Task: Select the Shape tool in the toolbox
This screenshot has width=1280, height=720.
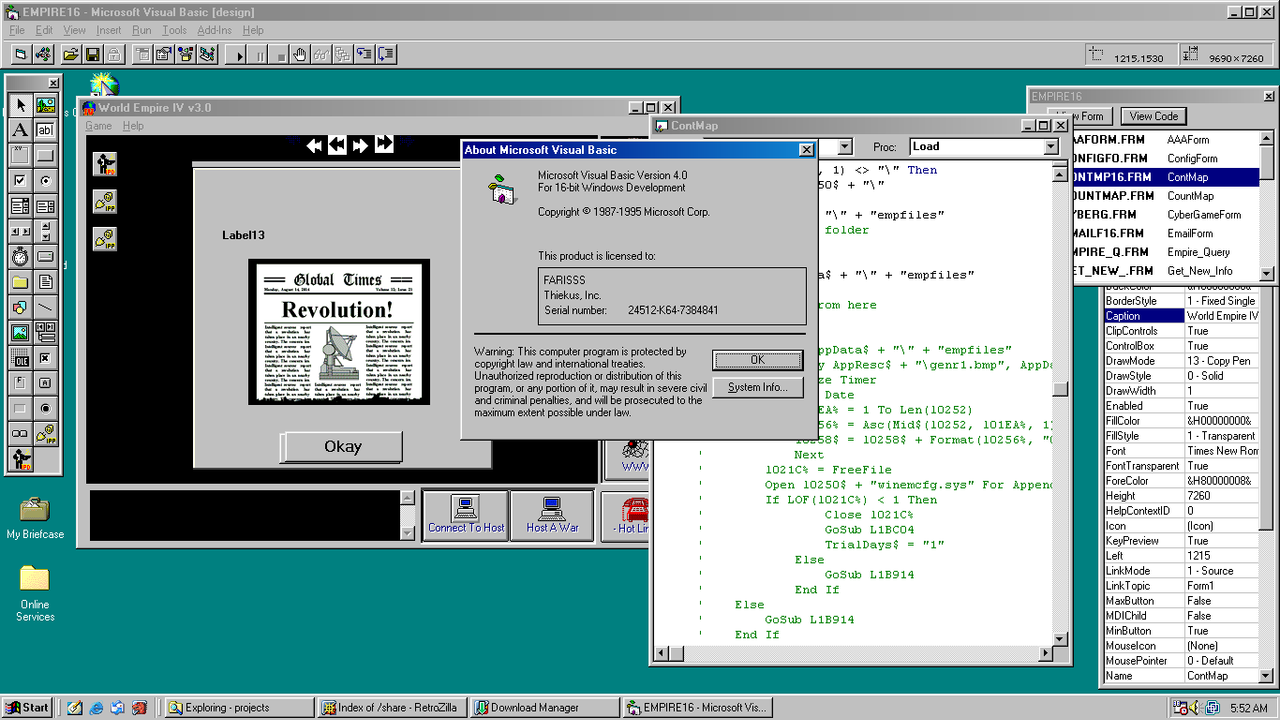Action: coord(20,308)
